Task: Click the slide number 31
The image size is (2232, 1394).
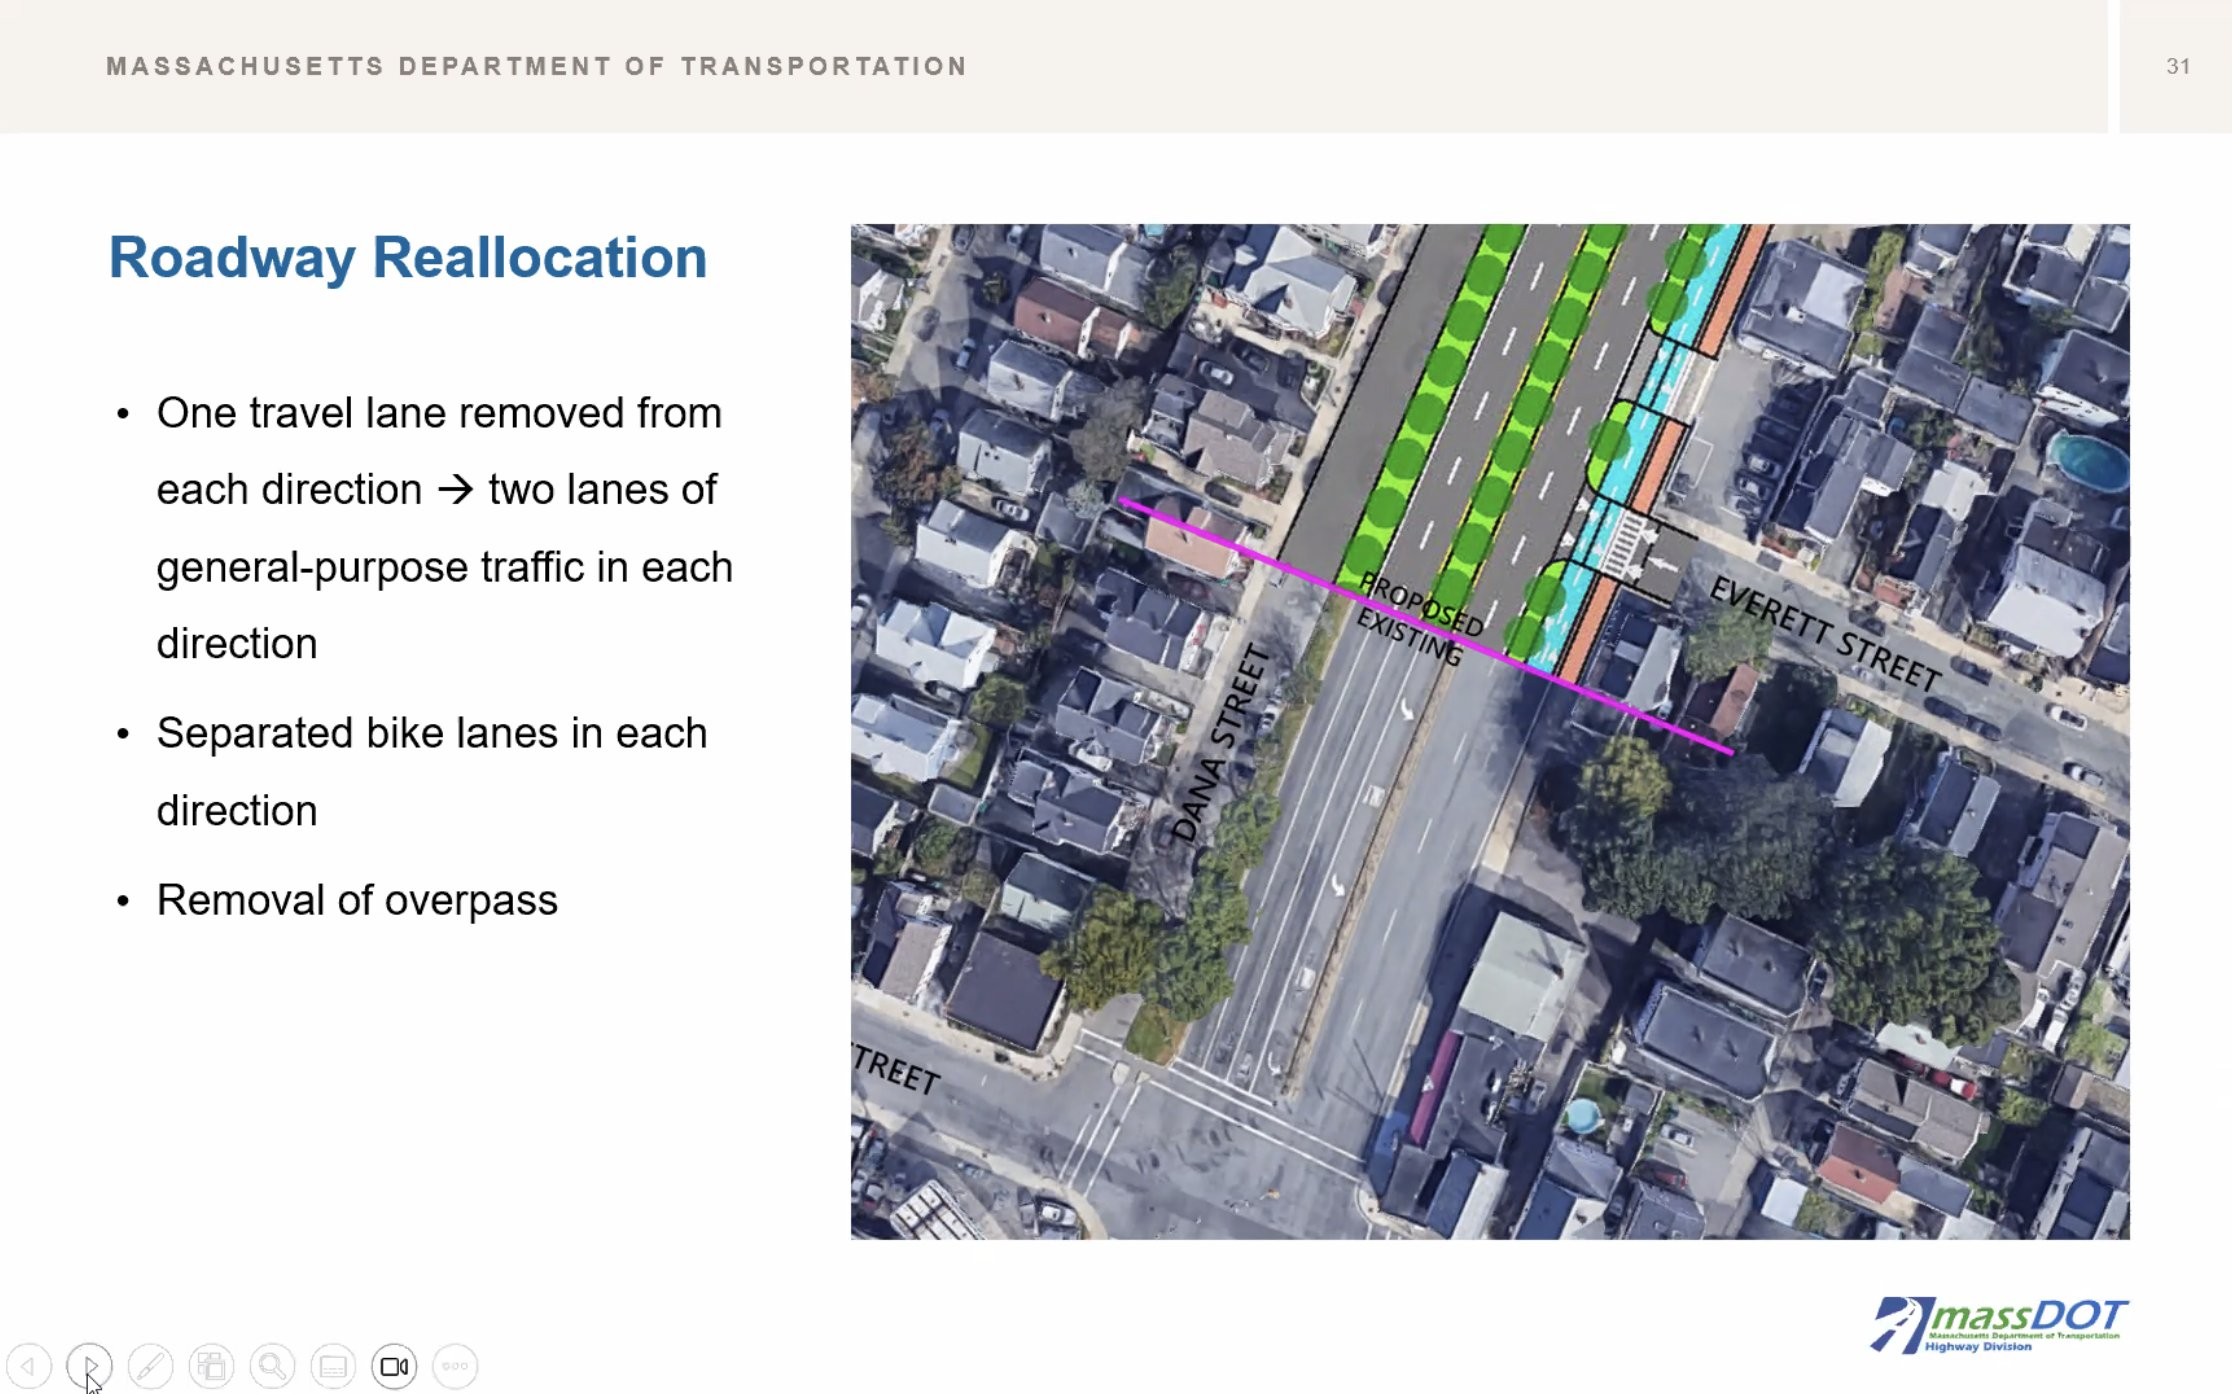Action: [x=2178, y=66]
